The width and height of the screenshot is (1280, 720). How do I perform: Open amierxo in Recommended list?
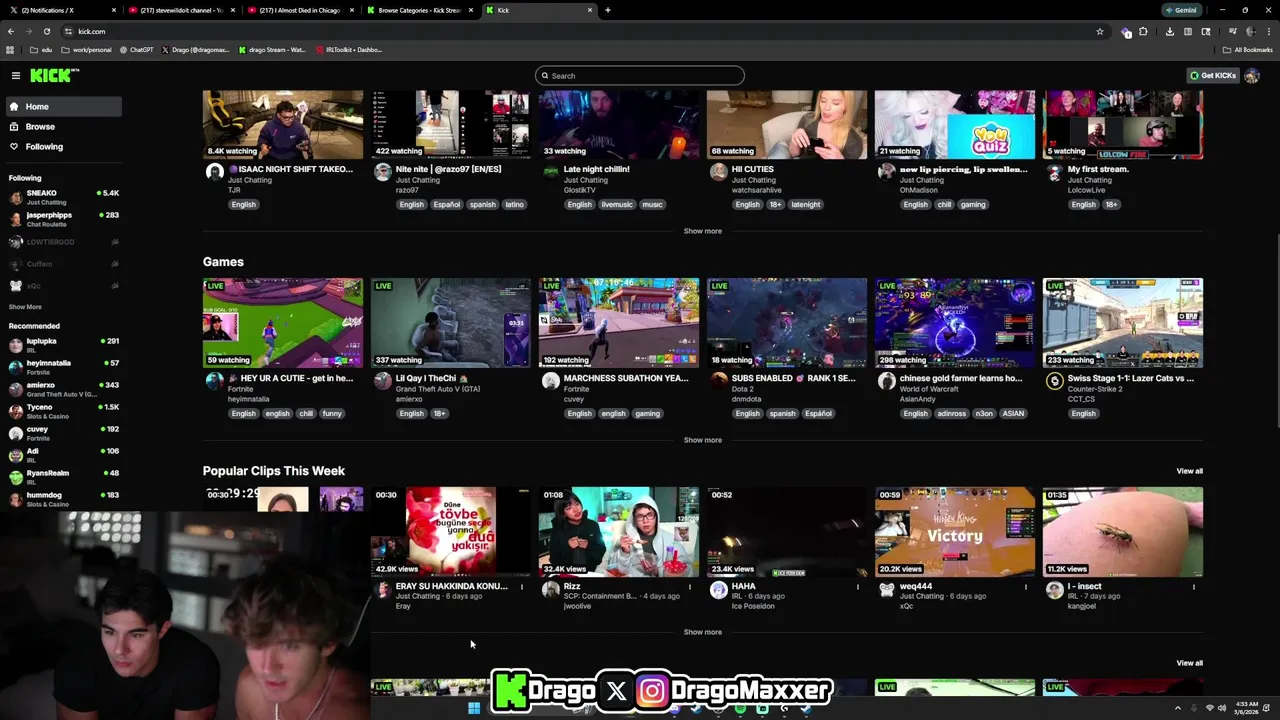[63, 389]
